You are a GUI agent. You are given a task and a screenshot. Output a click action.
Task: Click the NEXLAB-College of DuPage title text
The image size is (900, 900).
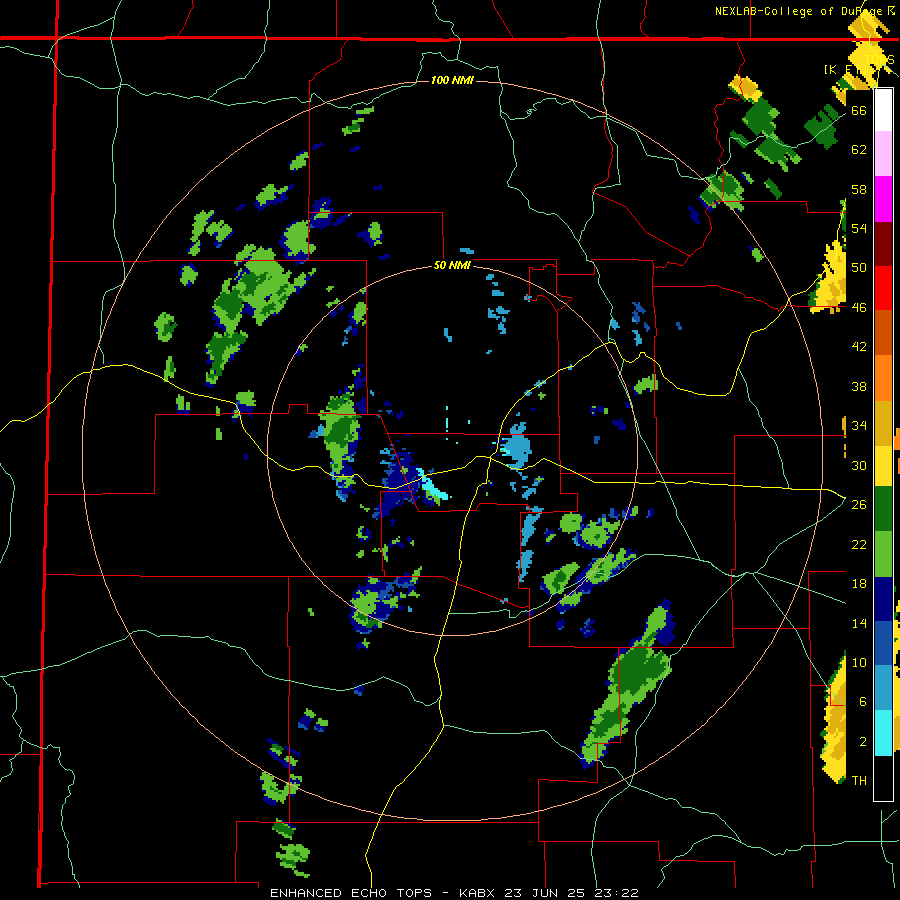click(804, 11)
